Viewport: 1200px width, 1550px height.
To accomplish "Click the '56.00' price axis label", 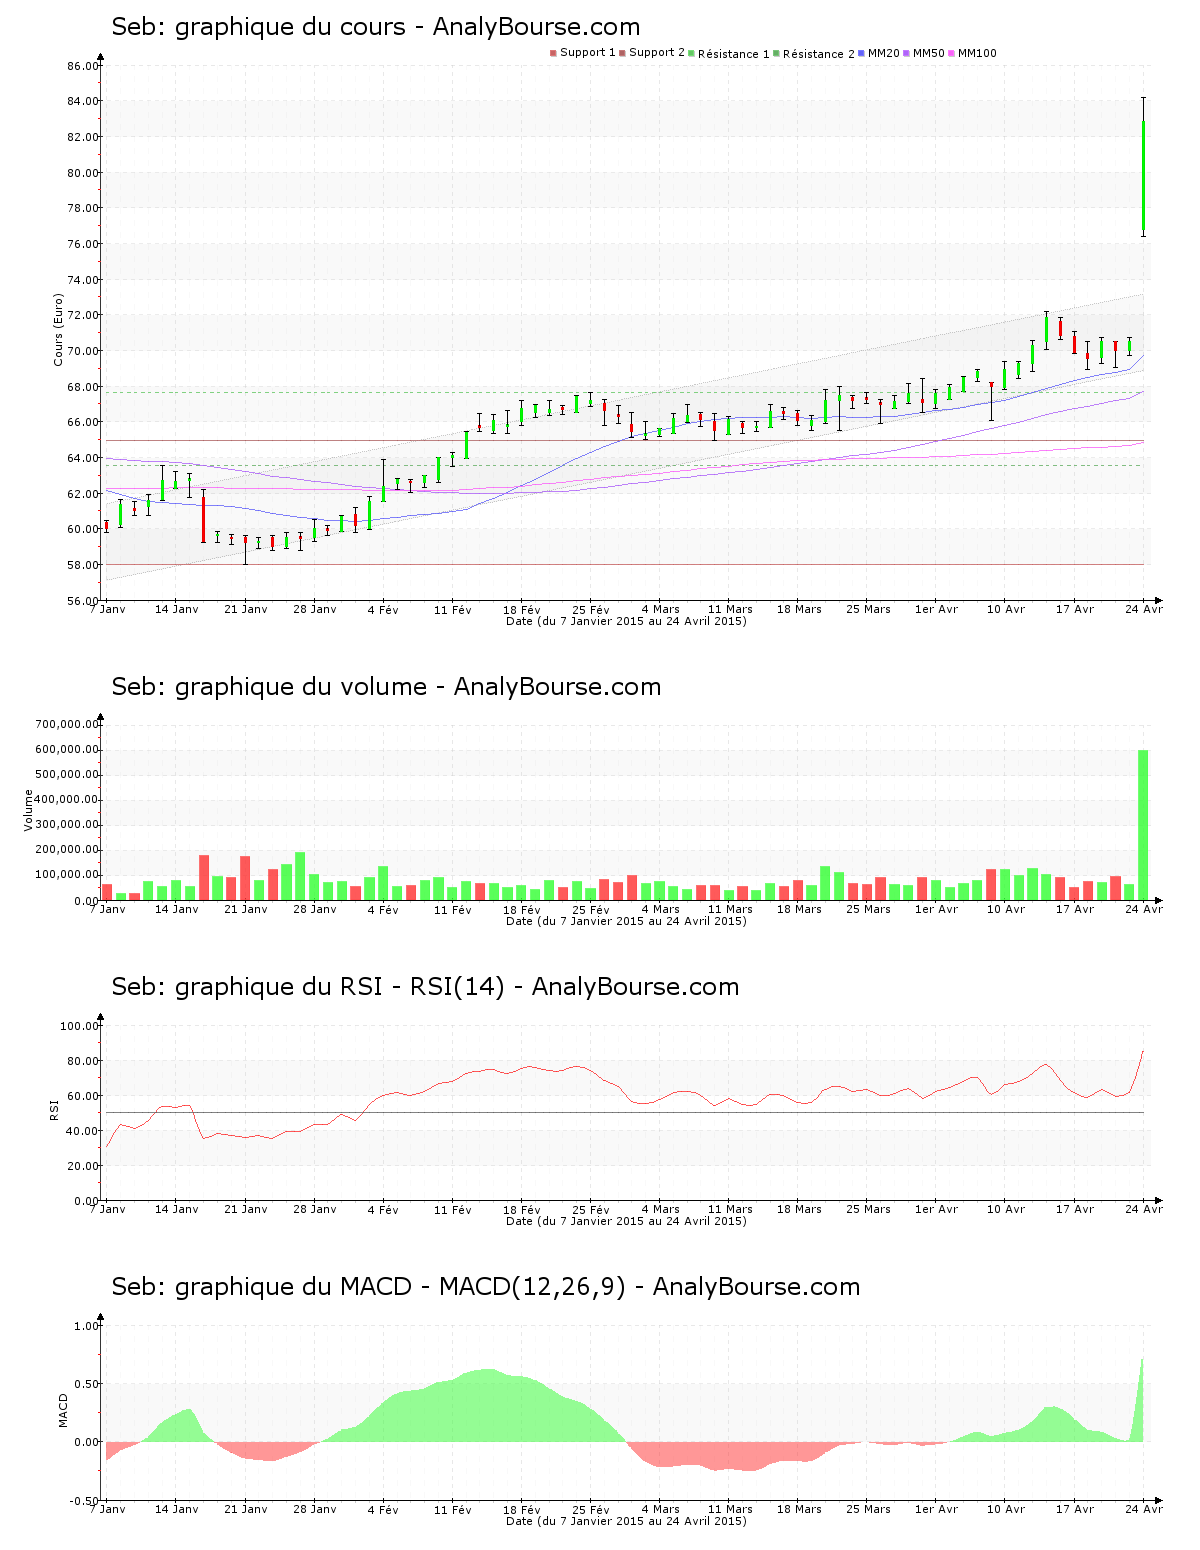I will pyautogui.click(x=83, y=601).
